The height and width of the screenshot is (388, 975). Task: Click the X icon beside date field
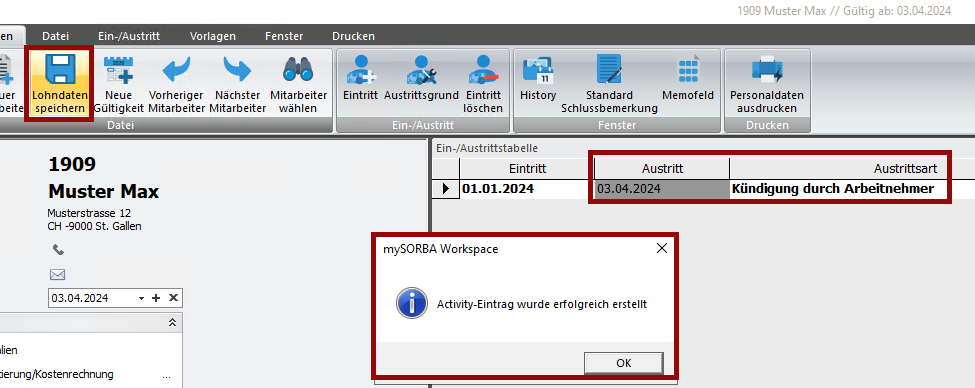(x=173, y=298)
